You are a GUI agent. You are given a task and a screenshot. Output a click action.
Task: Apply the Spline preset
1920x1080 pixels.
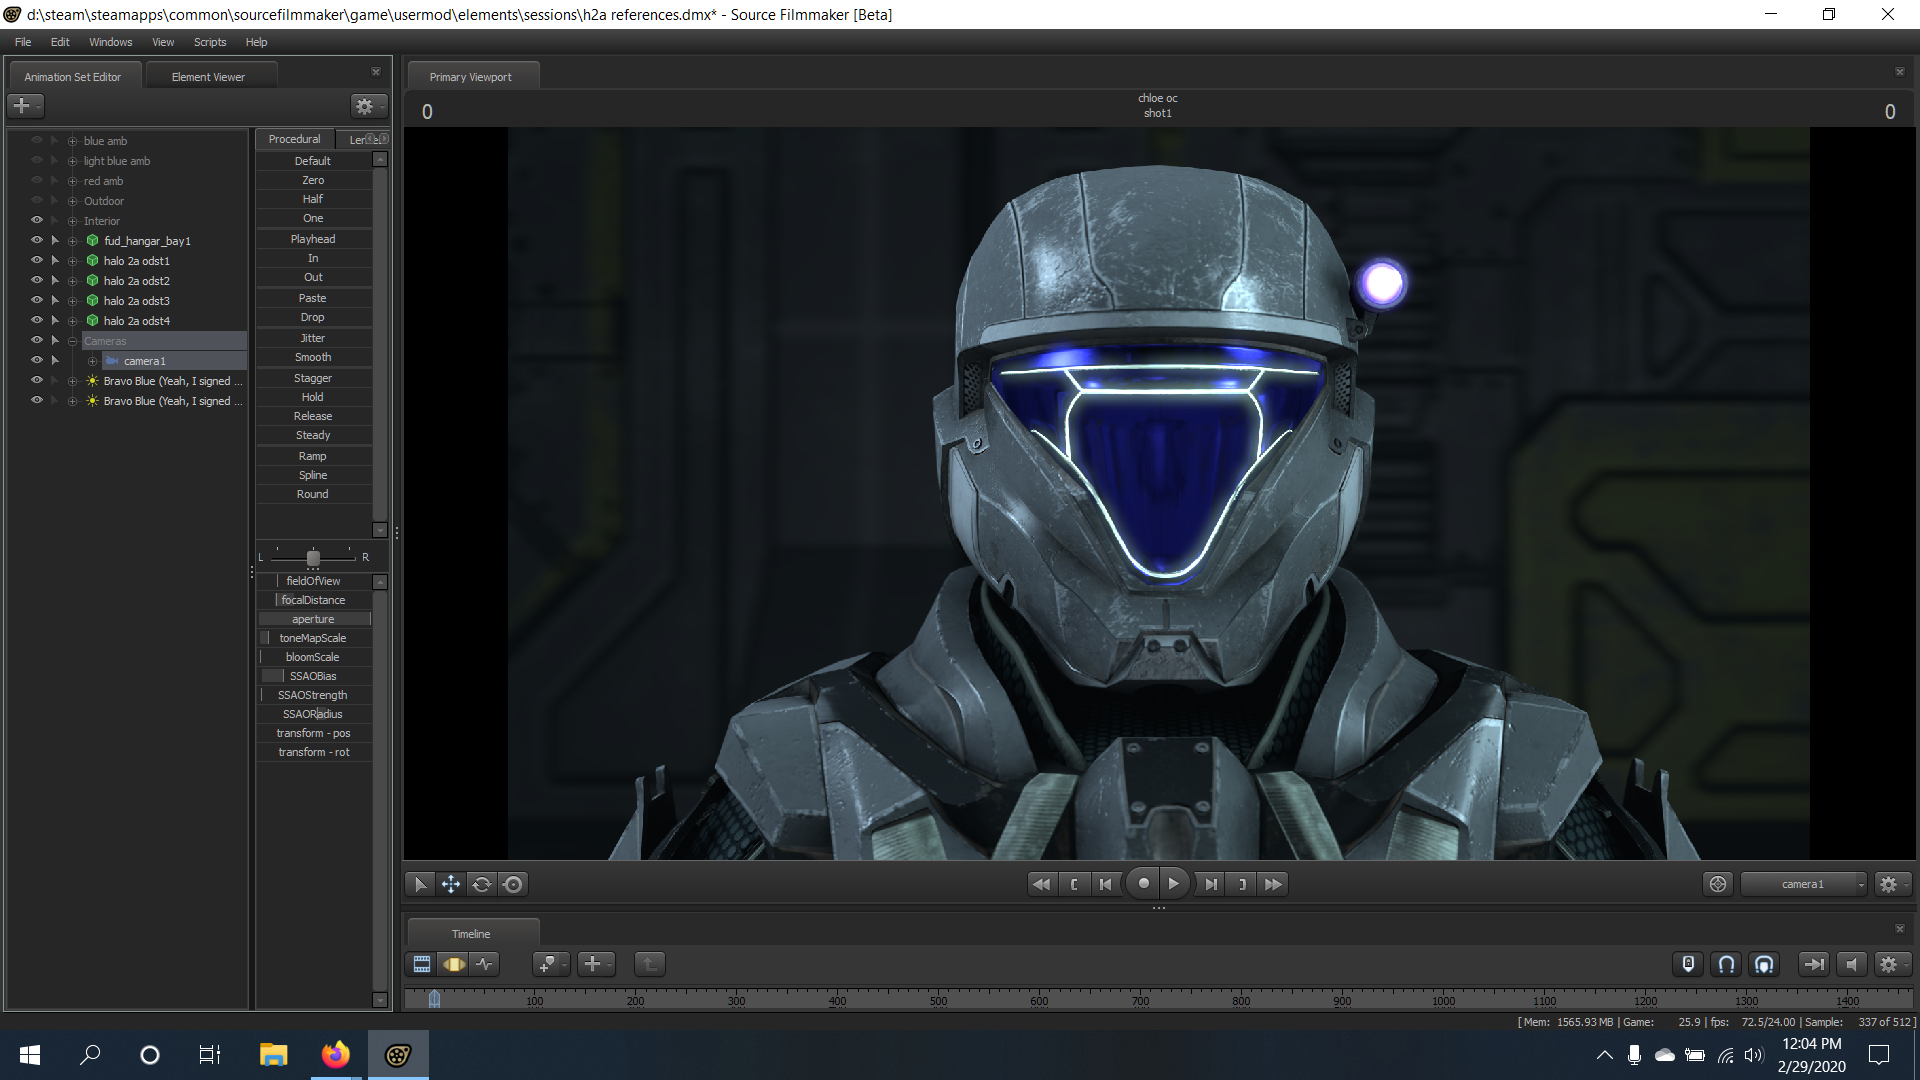(x=313, y=475)
